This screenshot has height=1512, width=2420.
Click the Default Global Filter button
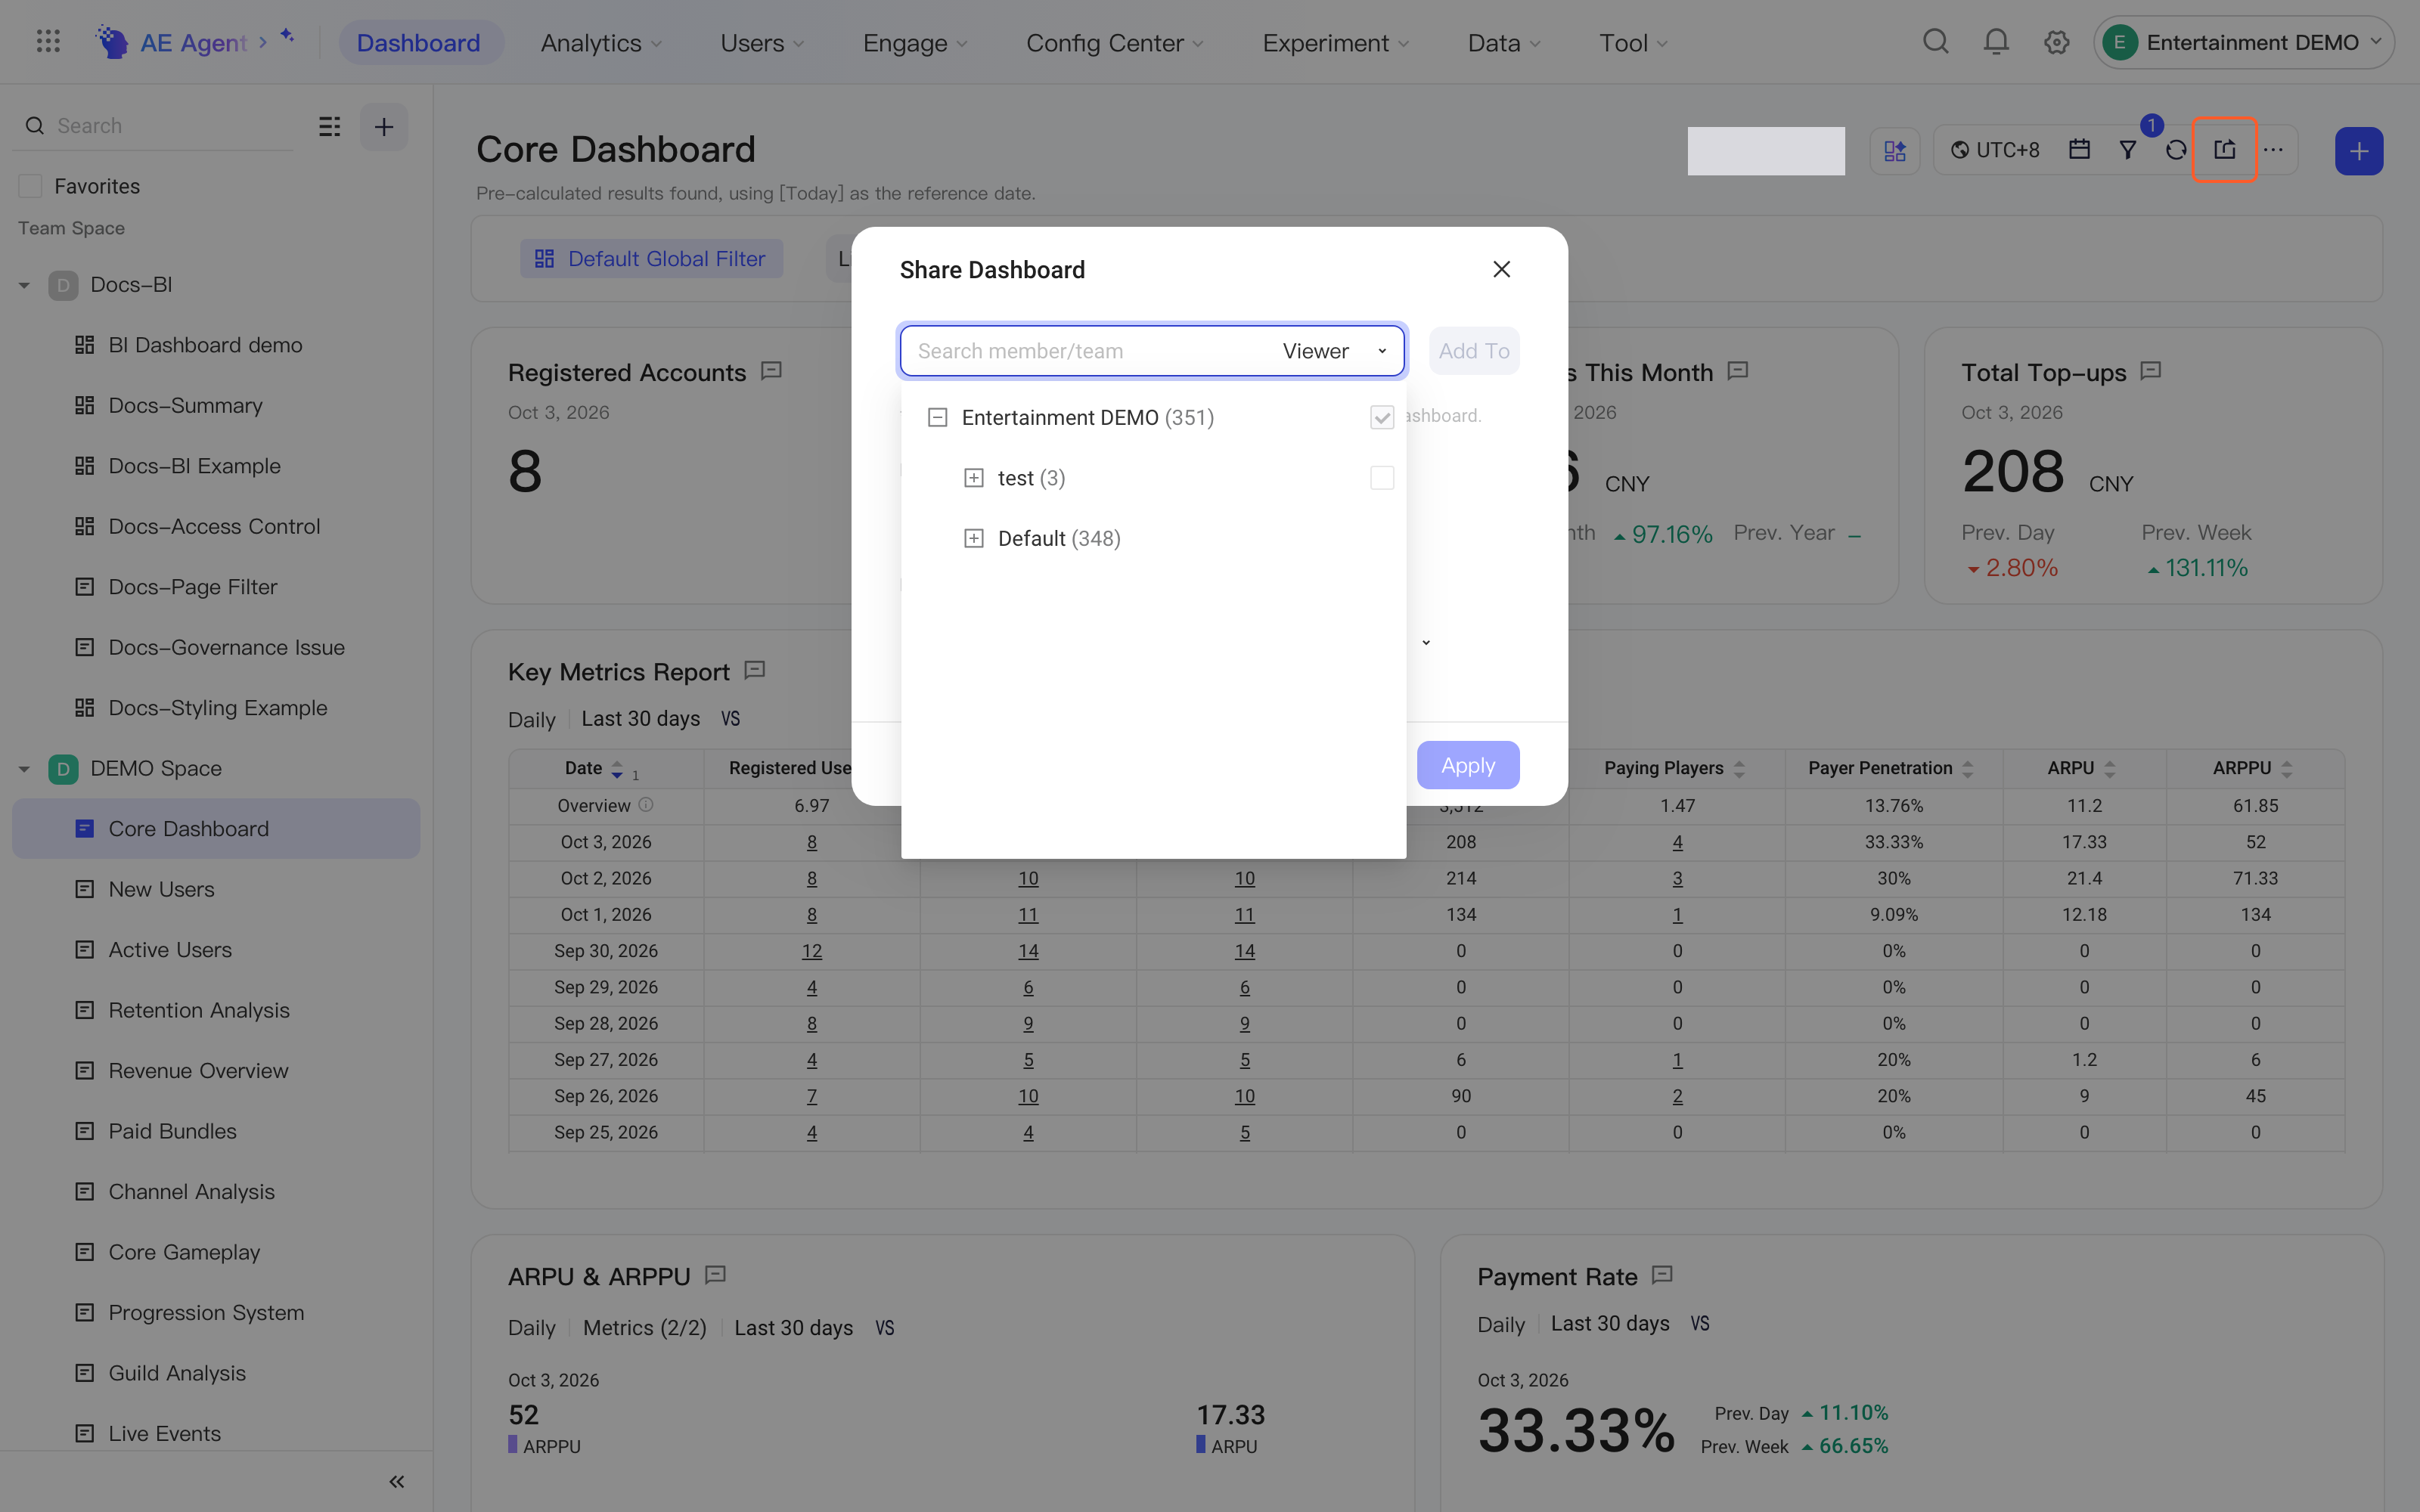click(x=651, y=258)
